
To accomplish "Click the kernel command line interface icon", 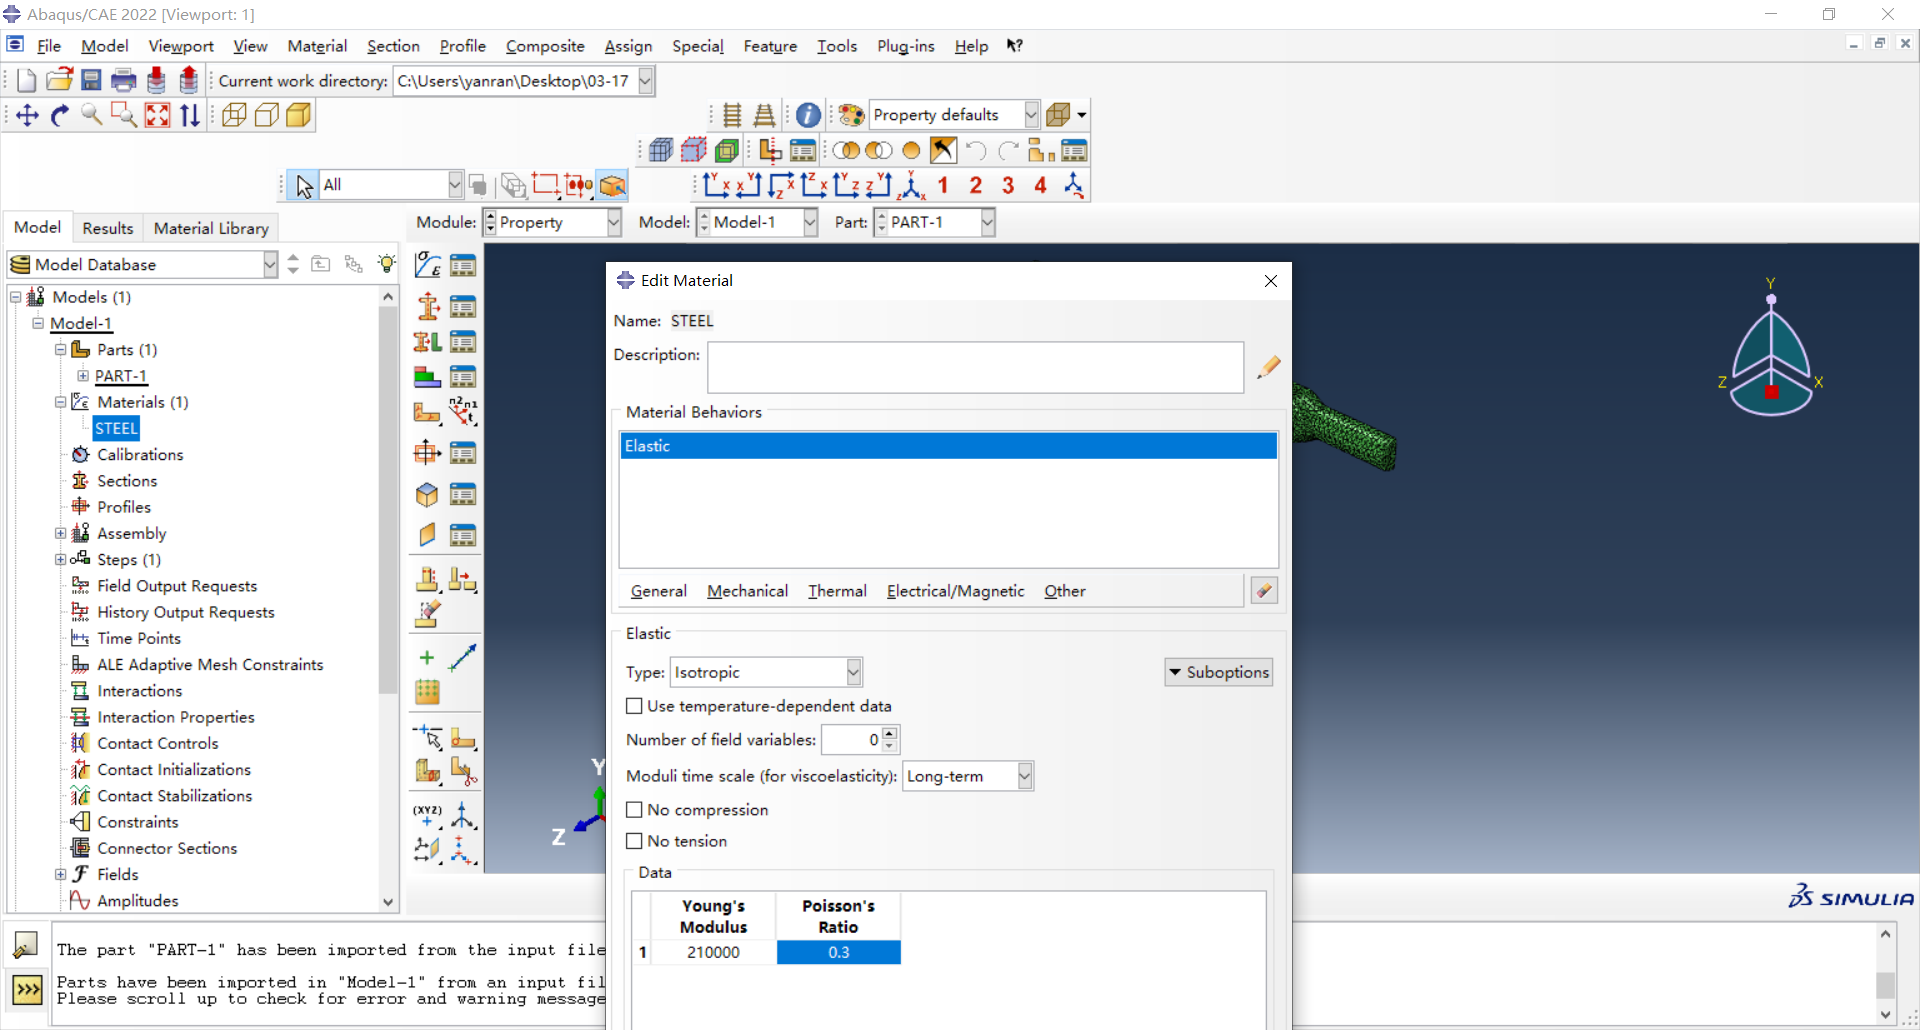I will [27, 990].
